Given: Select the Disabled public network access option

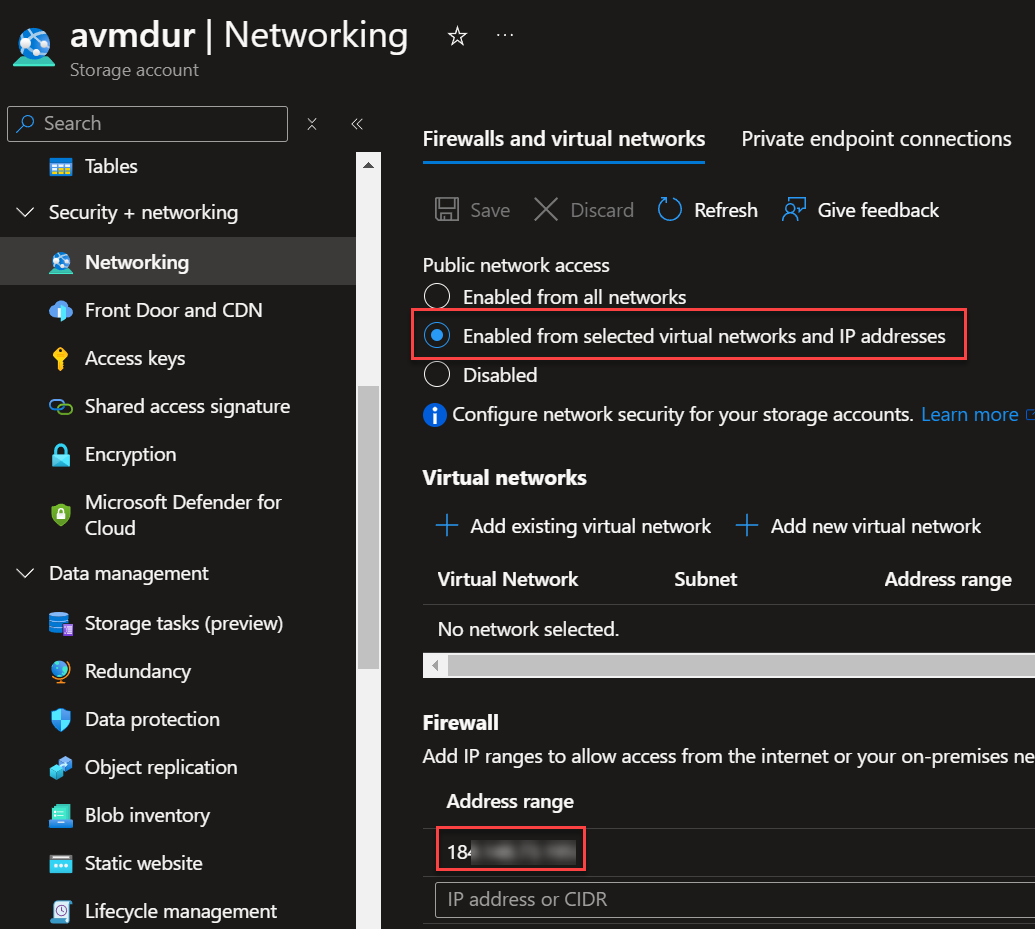Looking at the screenshot, I should (x=437, y=375).
